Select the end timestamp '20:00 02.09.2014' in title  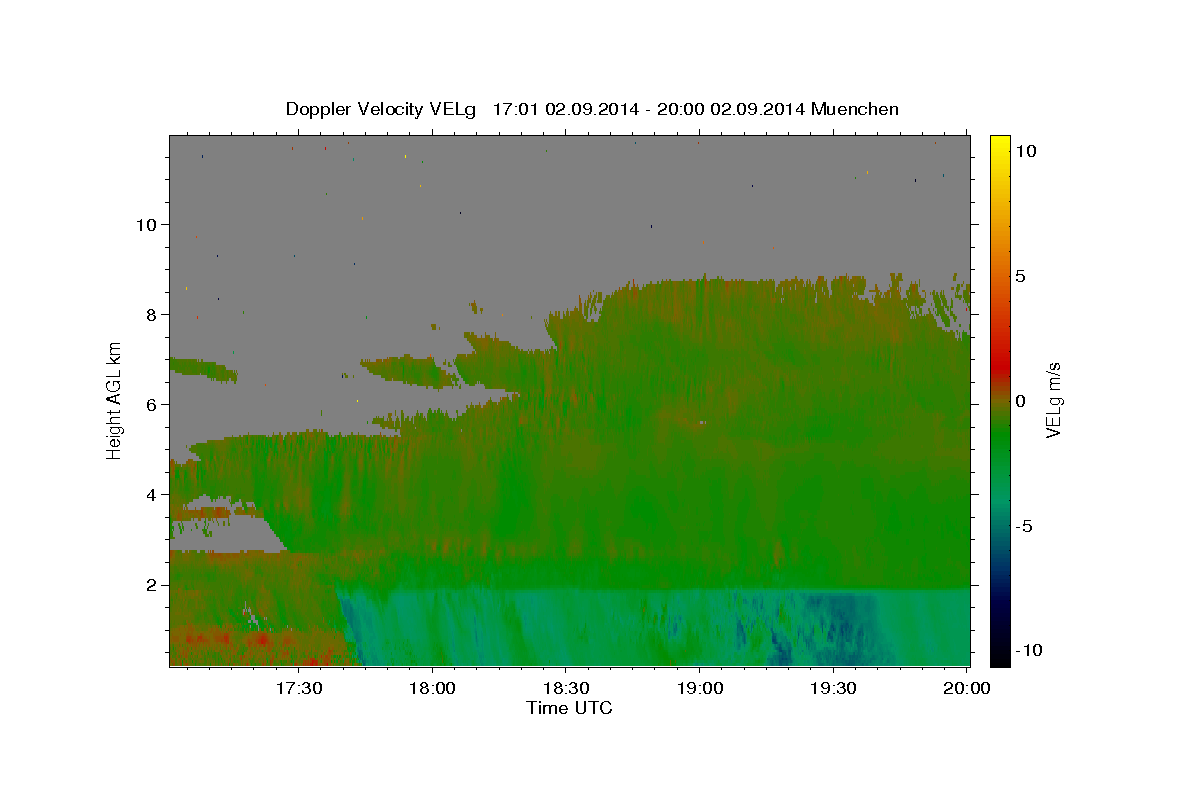pyautogui.click(x=732, y=109)
